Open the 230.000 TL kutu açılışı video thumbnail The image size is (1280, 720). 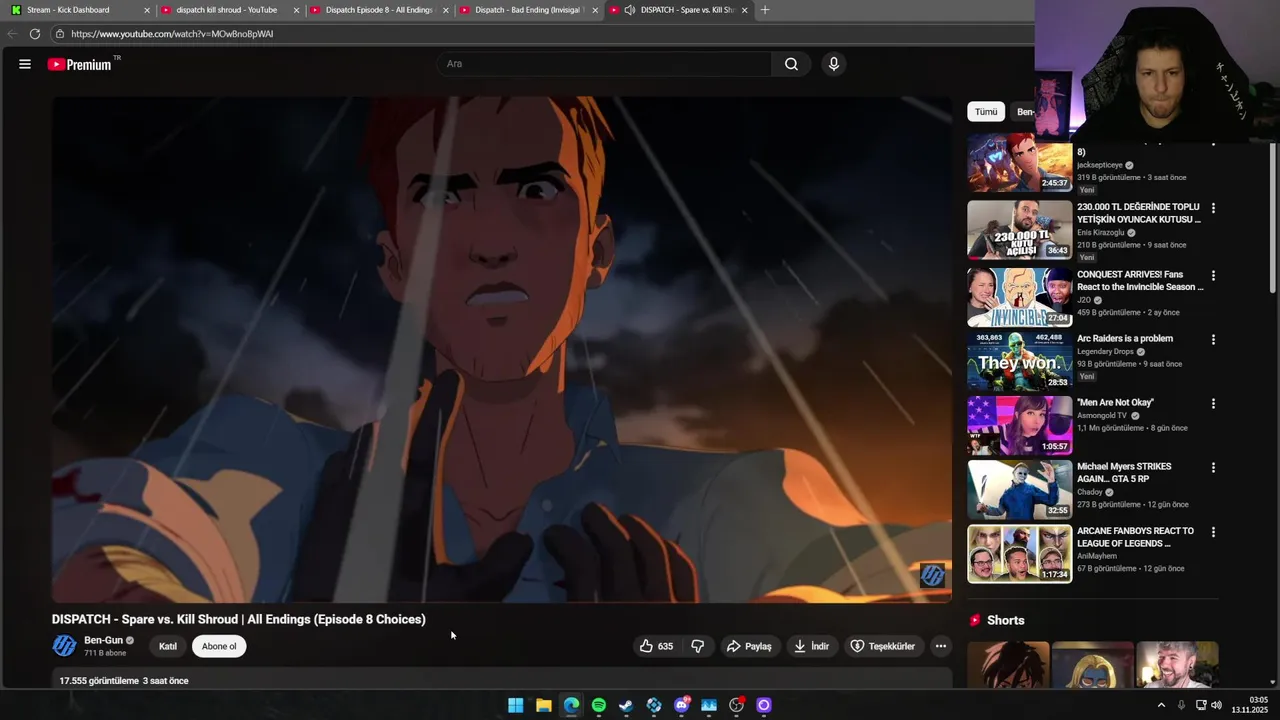[x=1019, y=230]
